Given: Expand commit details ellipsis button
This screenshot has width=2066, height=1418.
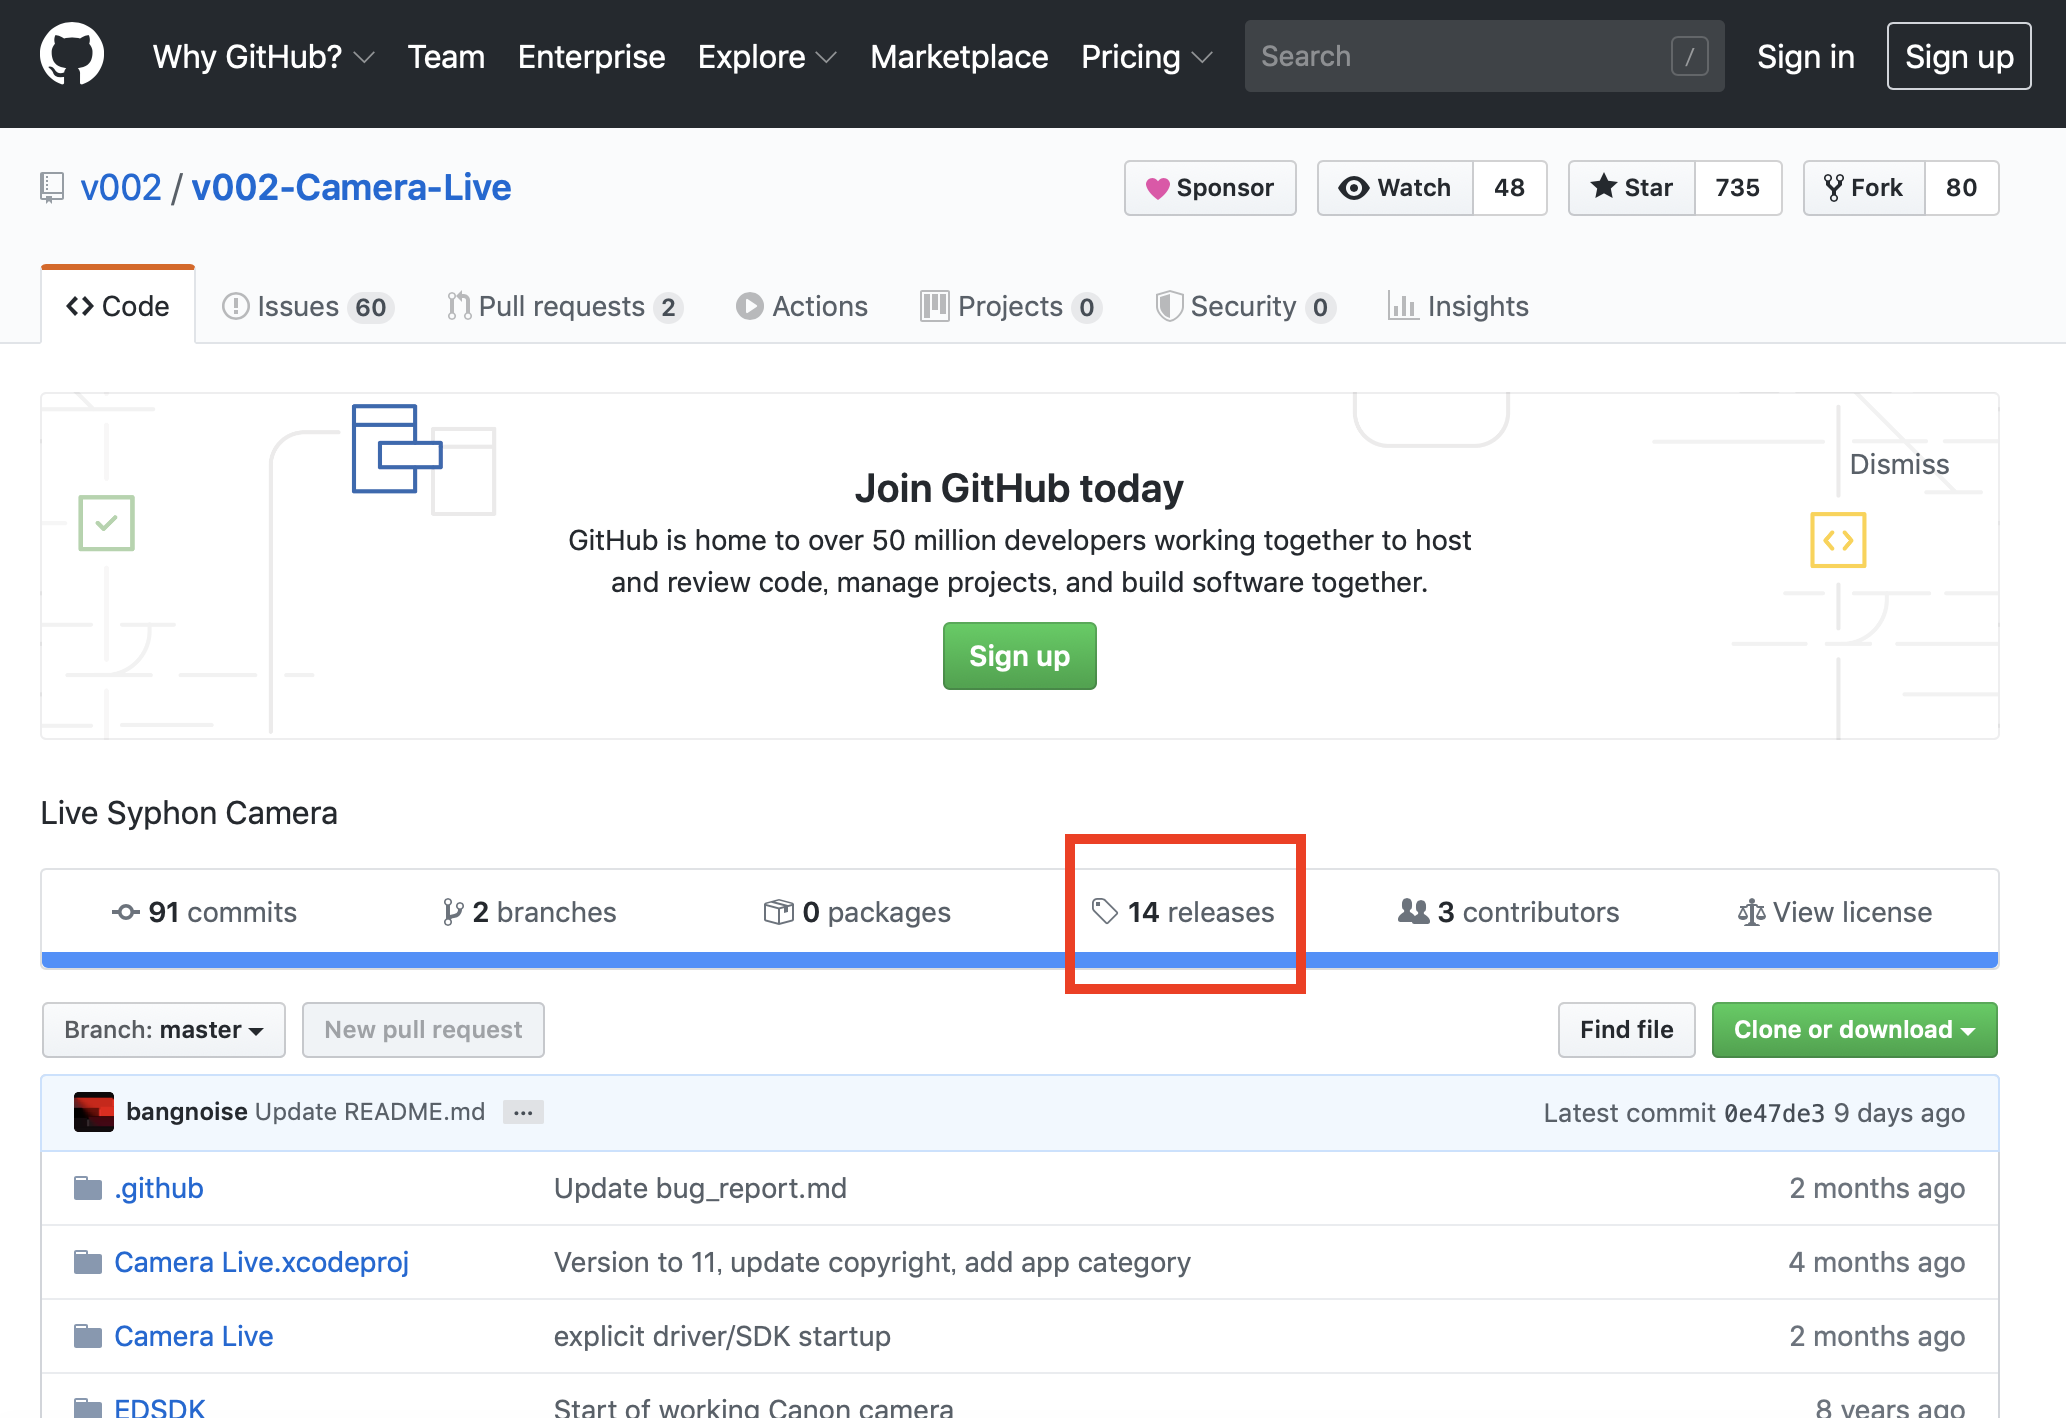Looking at the screenshot, I should pyautogui.click(x=523, y=1112).
